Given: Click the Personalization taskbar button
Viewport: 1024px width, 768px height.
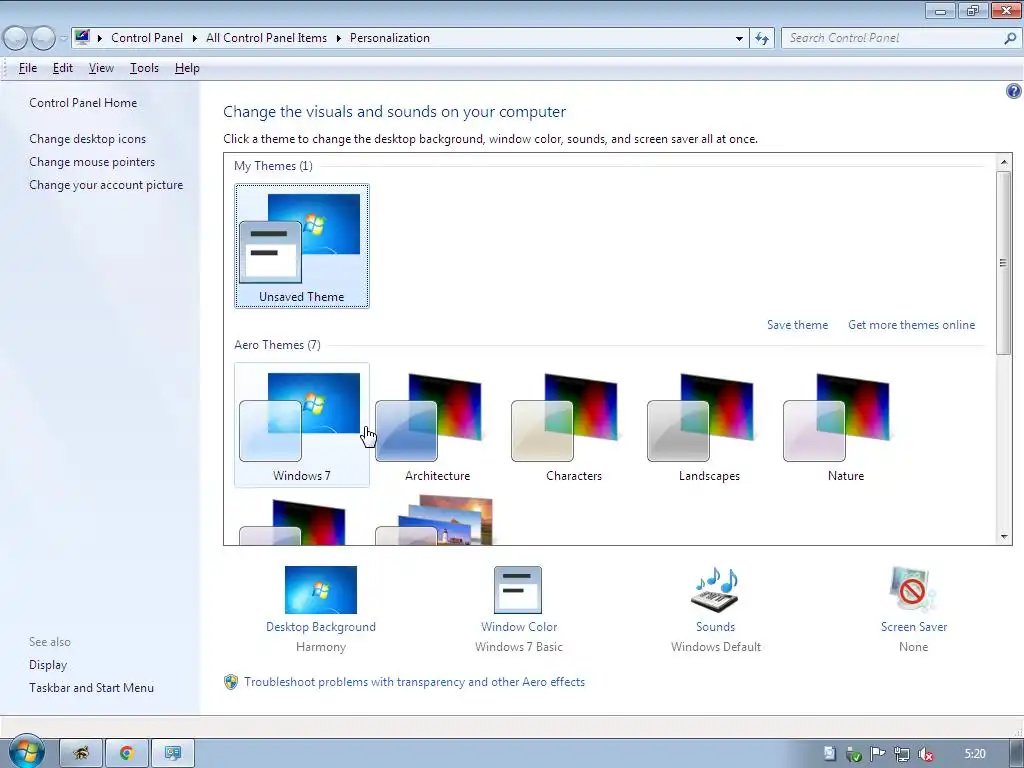Looking at the screenshot, I should coord(172,753).
